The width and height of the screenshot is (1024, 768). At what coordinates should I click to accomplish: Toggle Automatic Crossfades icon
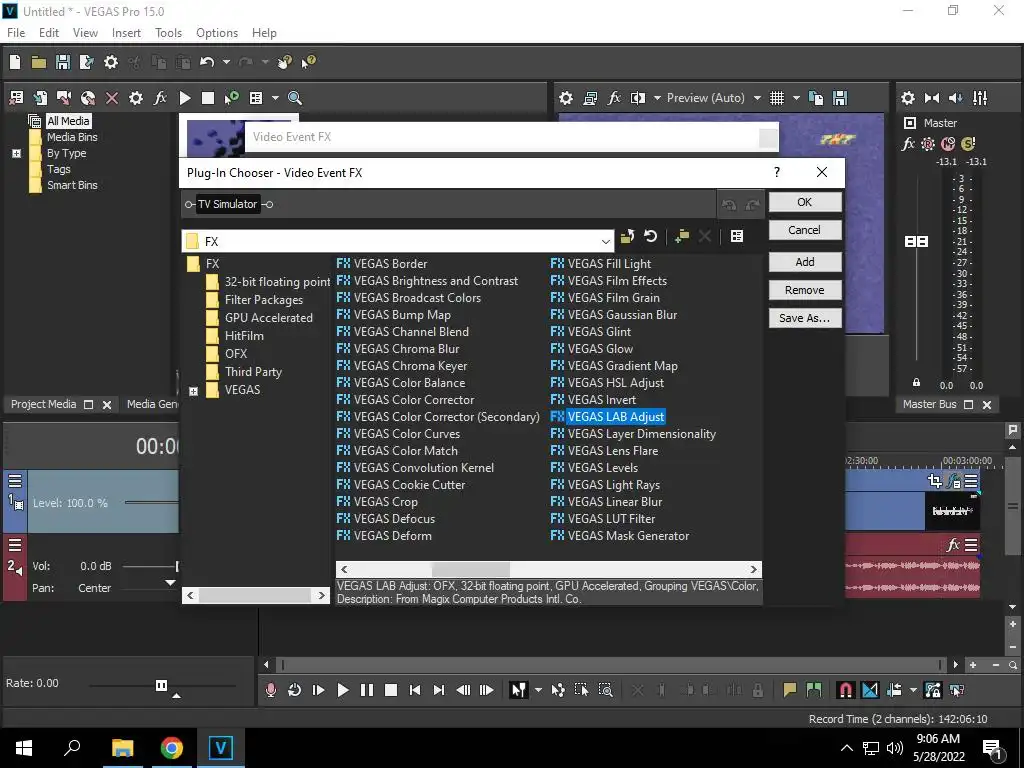tap(870, 690)
